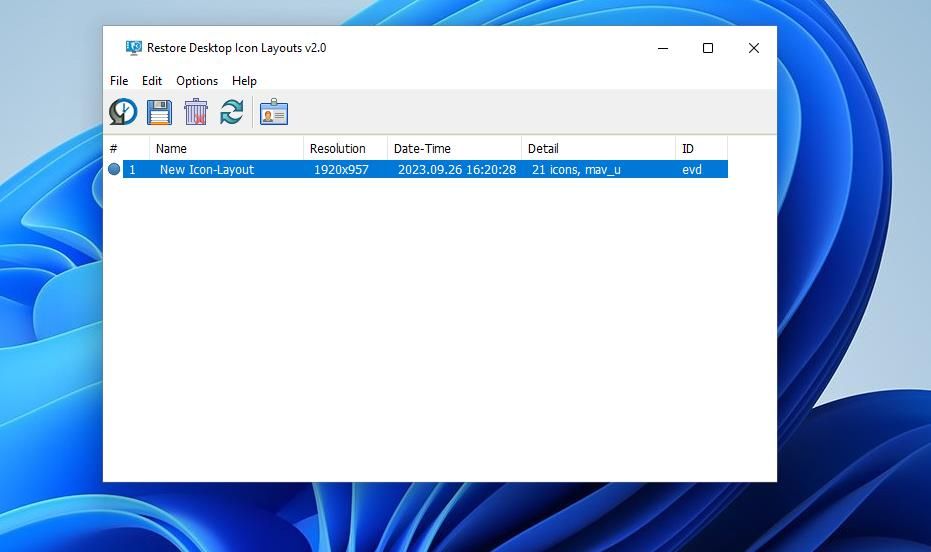The image size is (931, 552).
Task: Click the ID card toolbar icon
Action: tap(273, 112)
